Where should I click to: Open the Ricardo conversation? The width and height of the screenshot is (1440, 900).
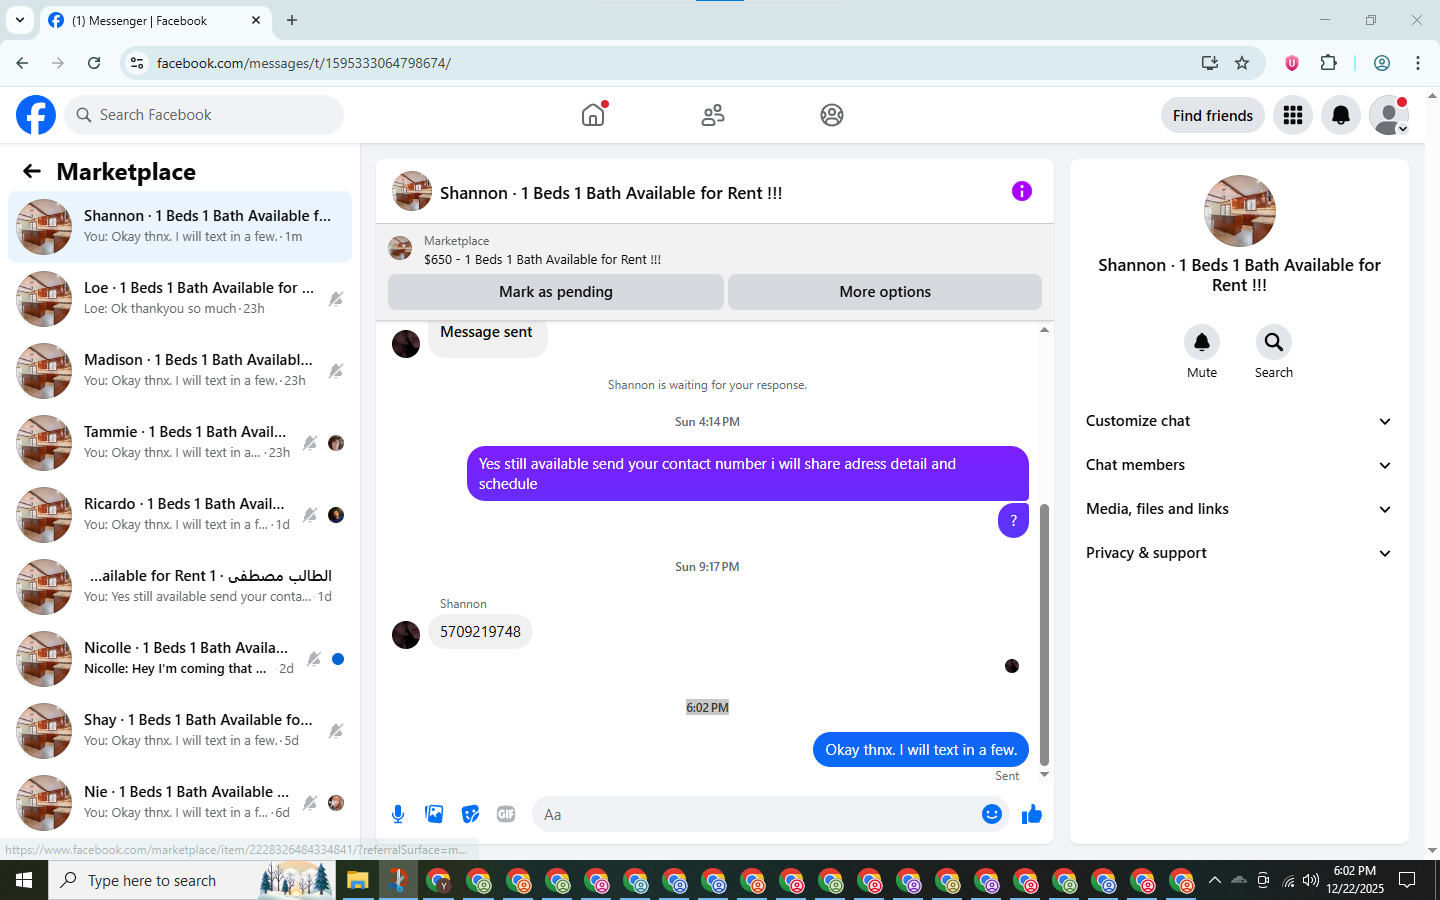[180, 515]
